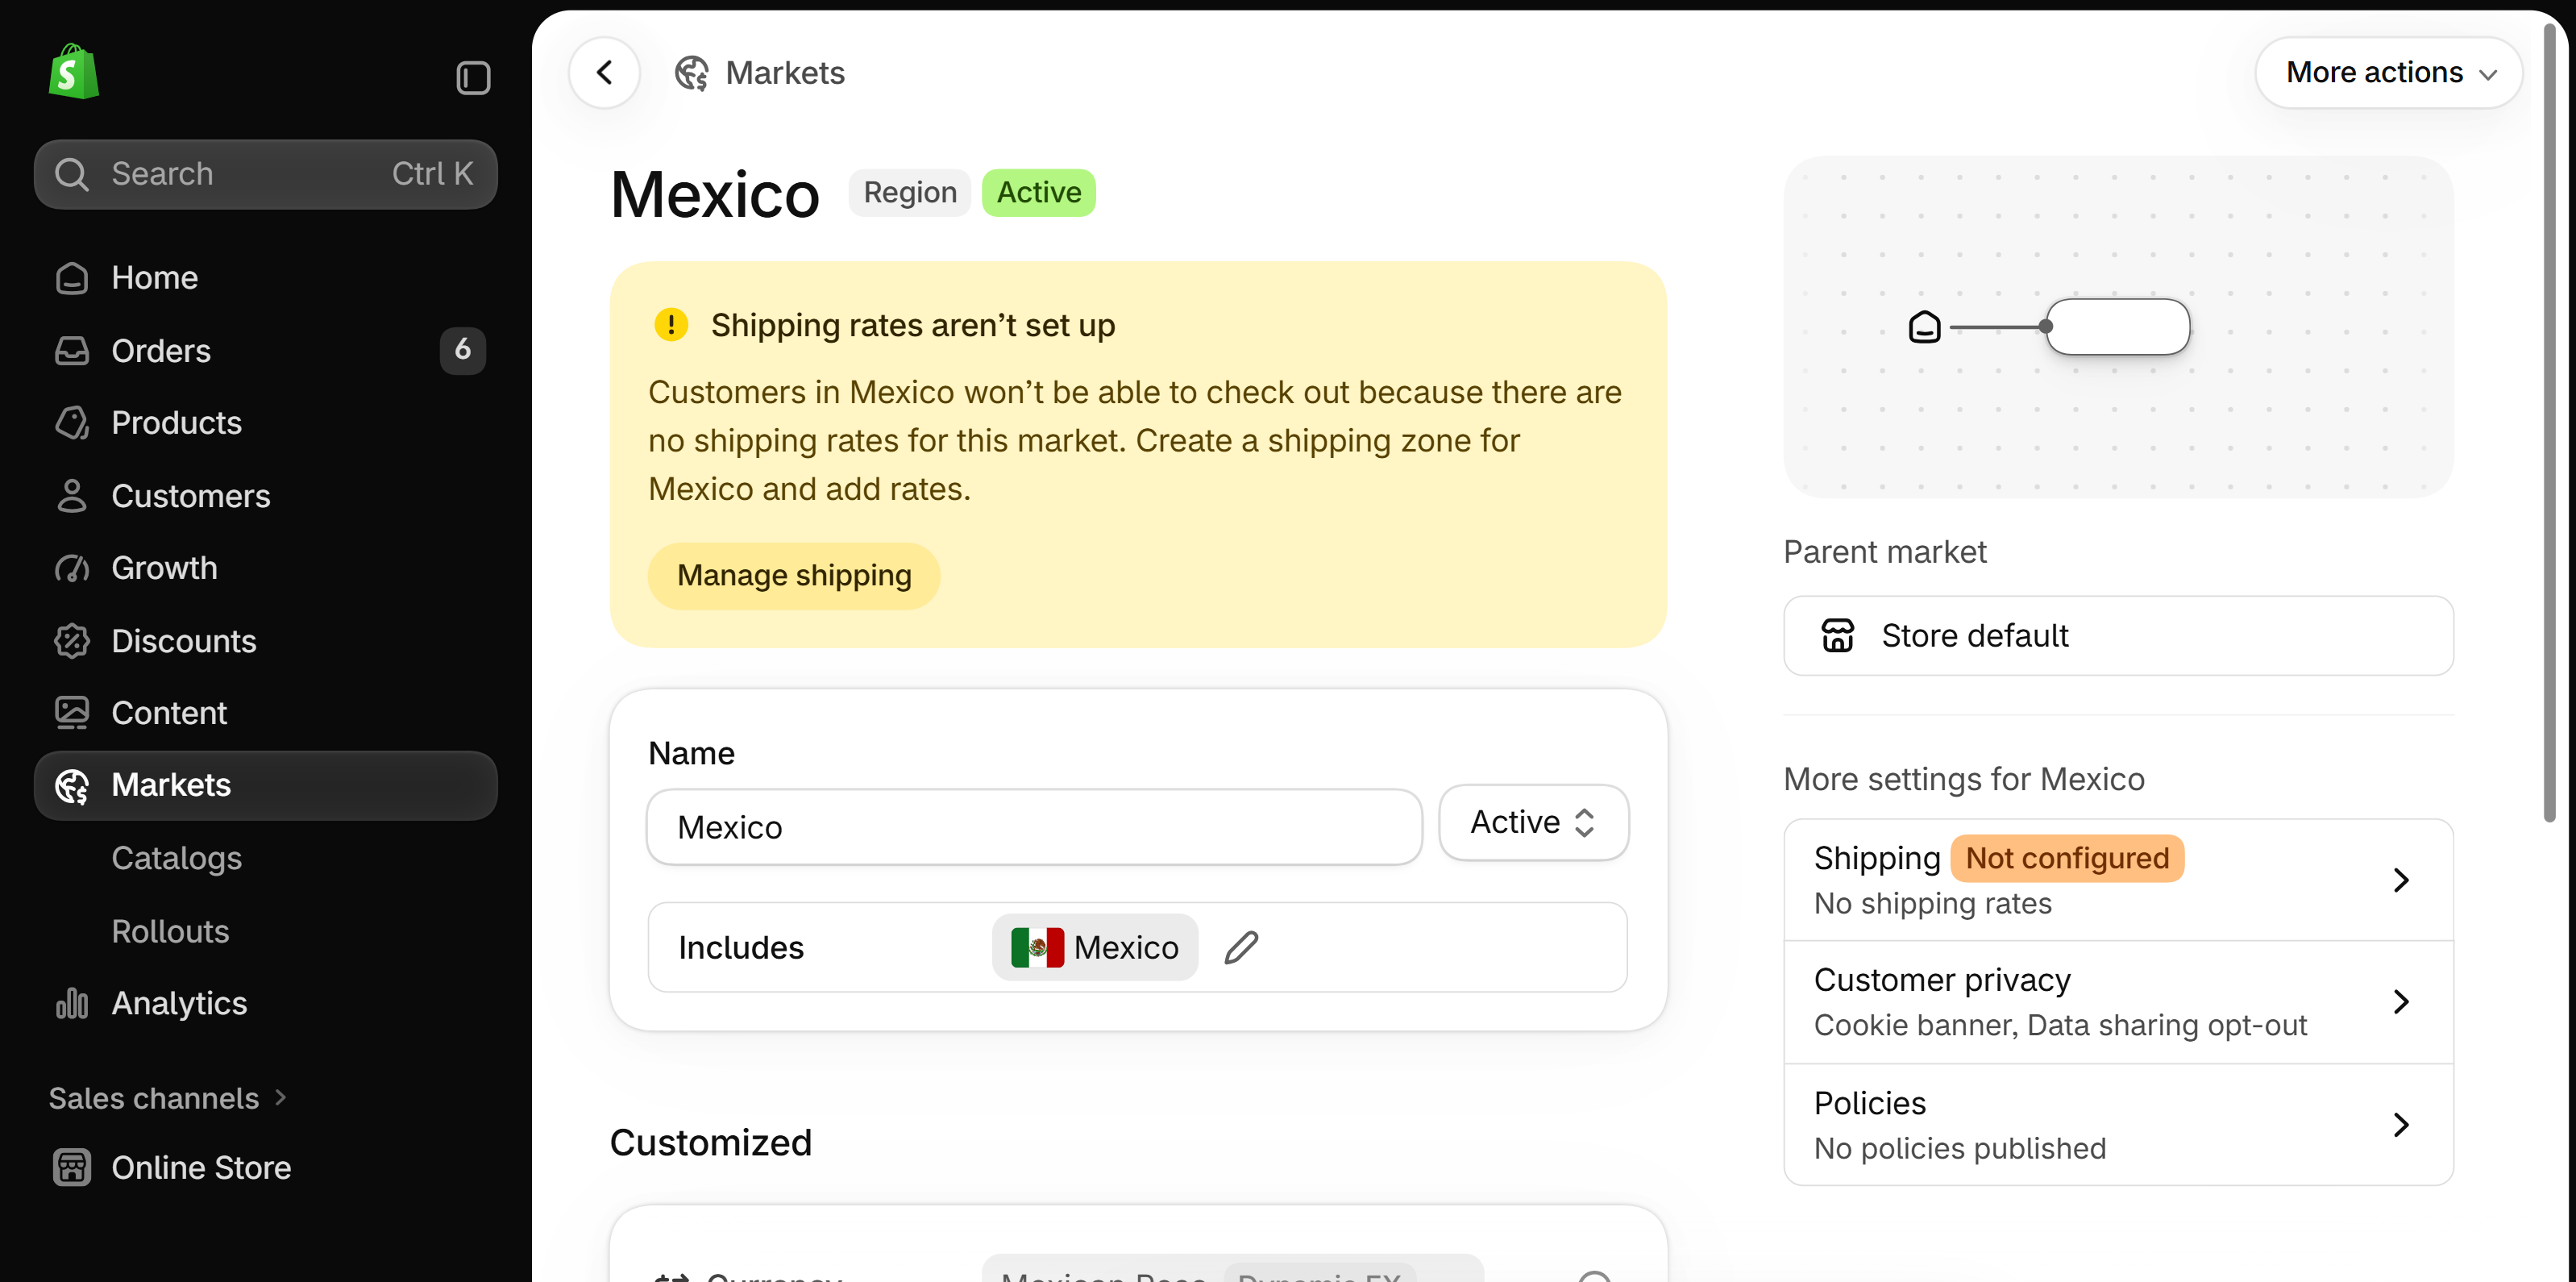Click the Home icon in sidebar

tap(72, 278)
